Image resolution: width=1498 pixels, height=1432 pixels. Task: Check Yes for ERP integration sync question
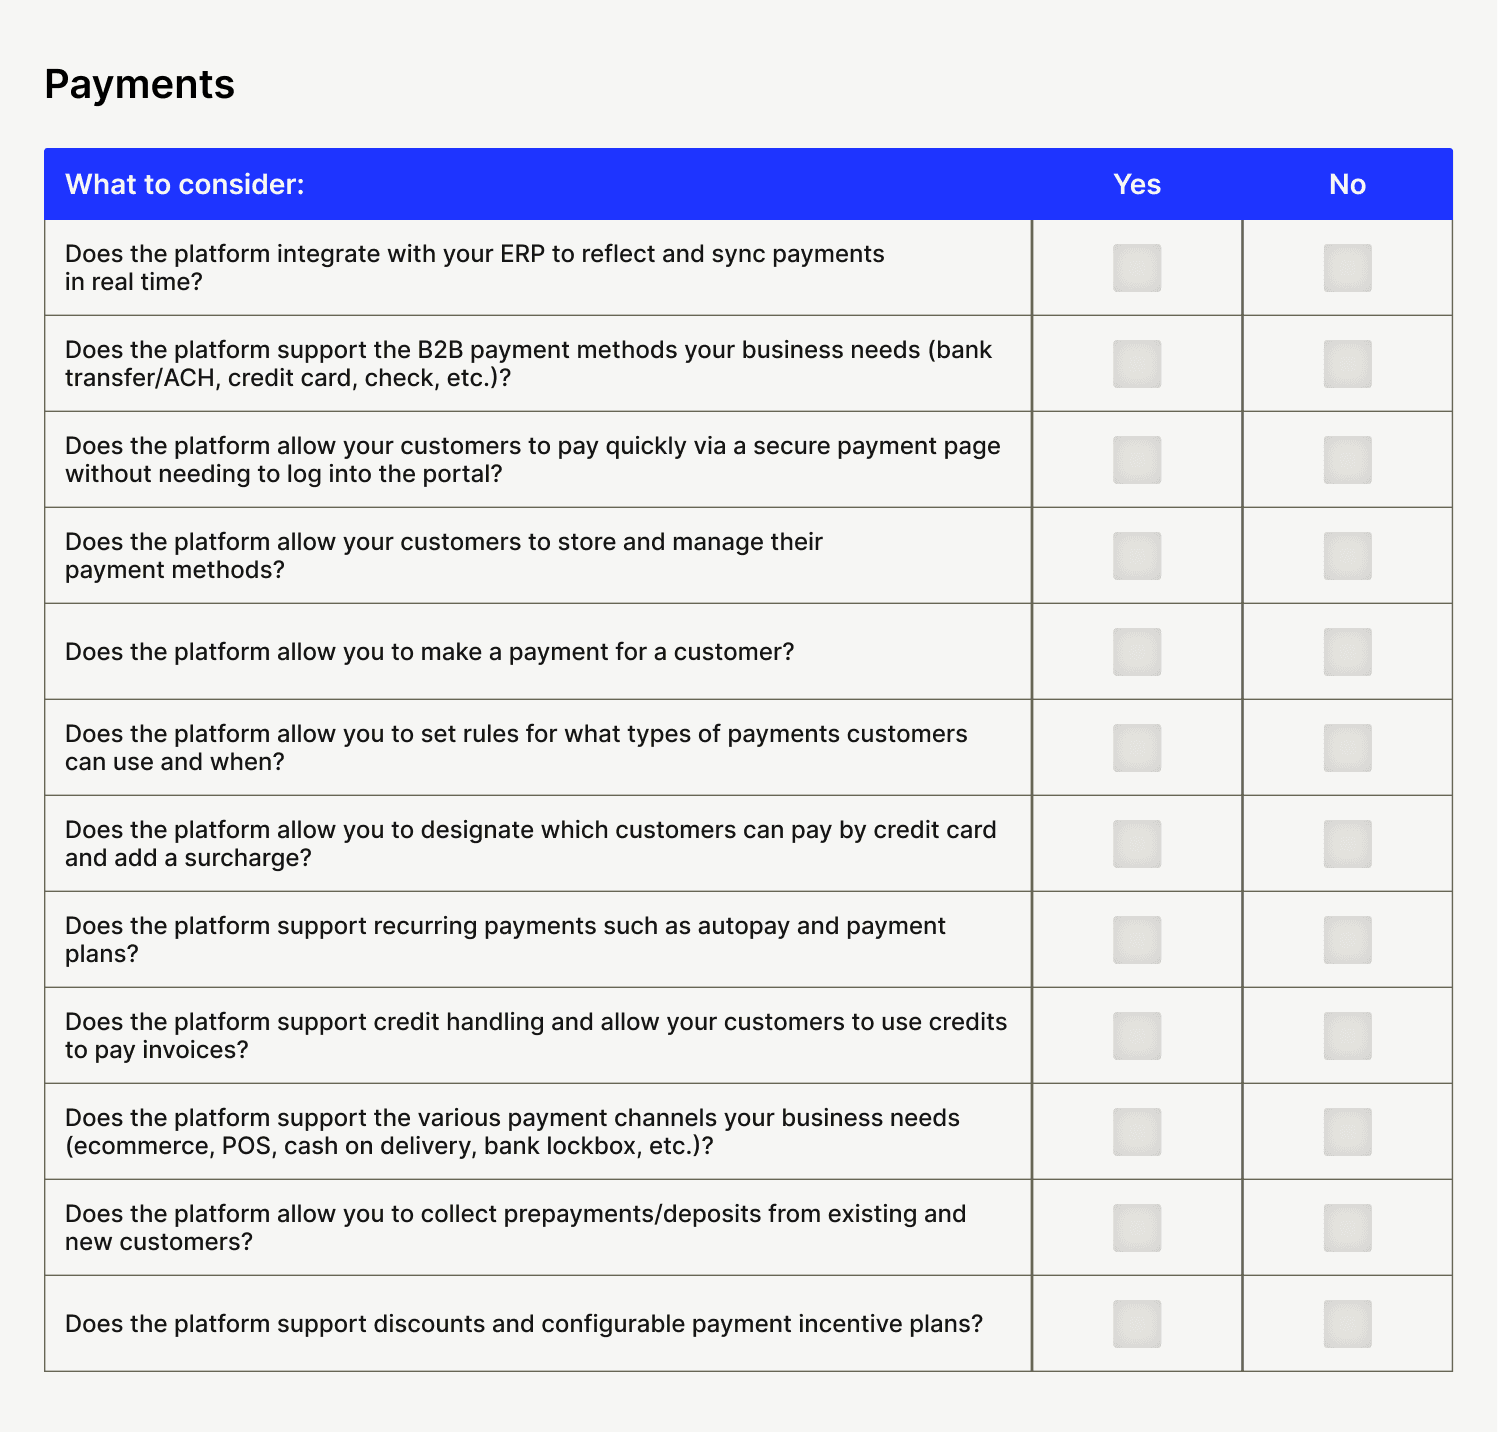[1137, 268]
